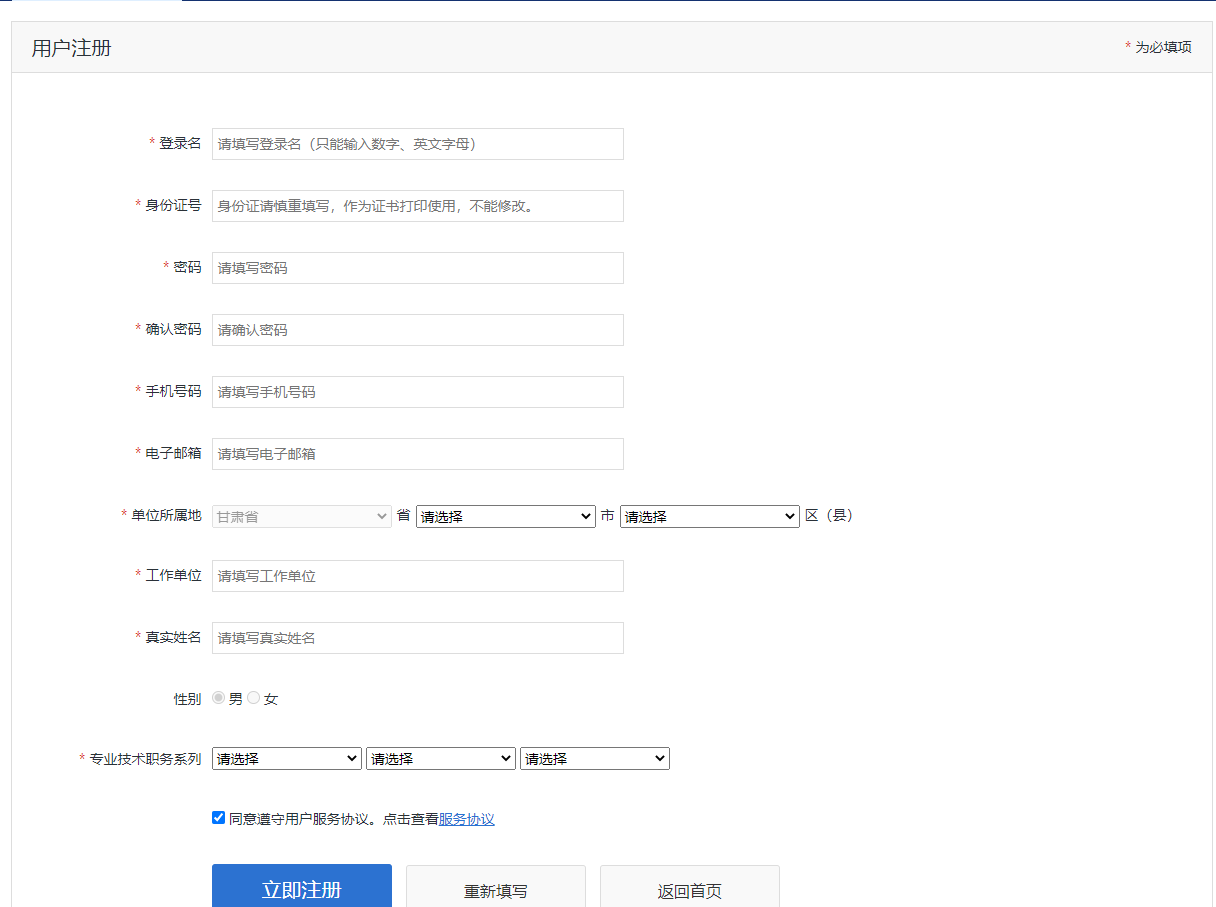The image size is (1216, 907).
Task: Click the 用户注册 heading text
Action: coord(71,48)
